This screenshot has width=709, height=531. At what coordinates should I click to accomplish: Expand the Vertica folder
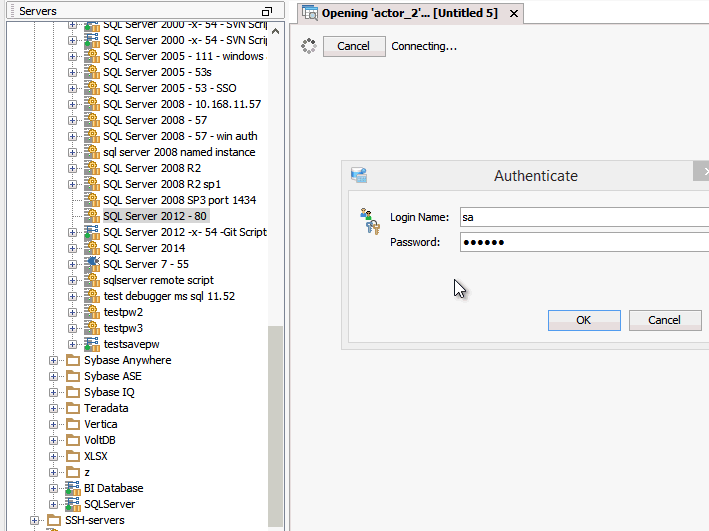pyautogui.click(x=53, y=424)
